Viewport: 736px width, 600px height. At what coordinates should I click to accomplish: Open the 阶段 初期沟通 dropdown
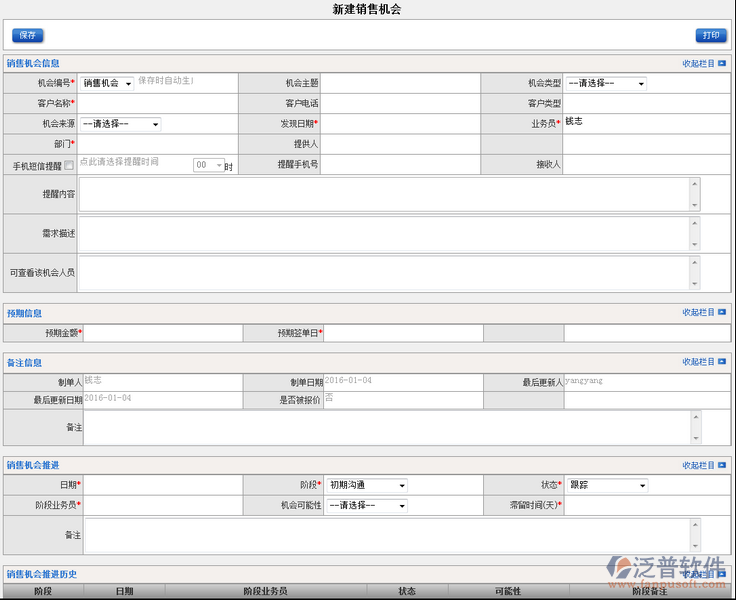pos(367,485)
